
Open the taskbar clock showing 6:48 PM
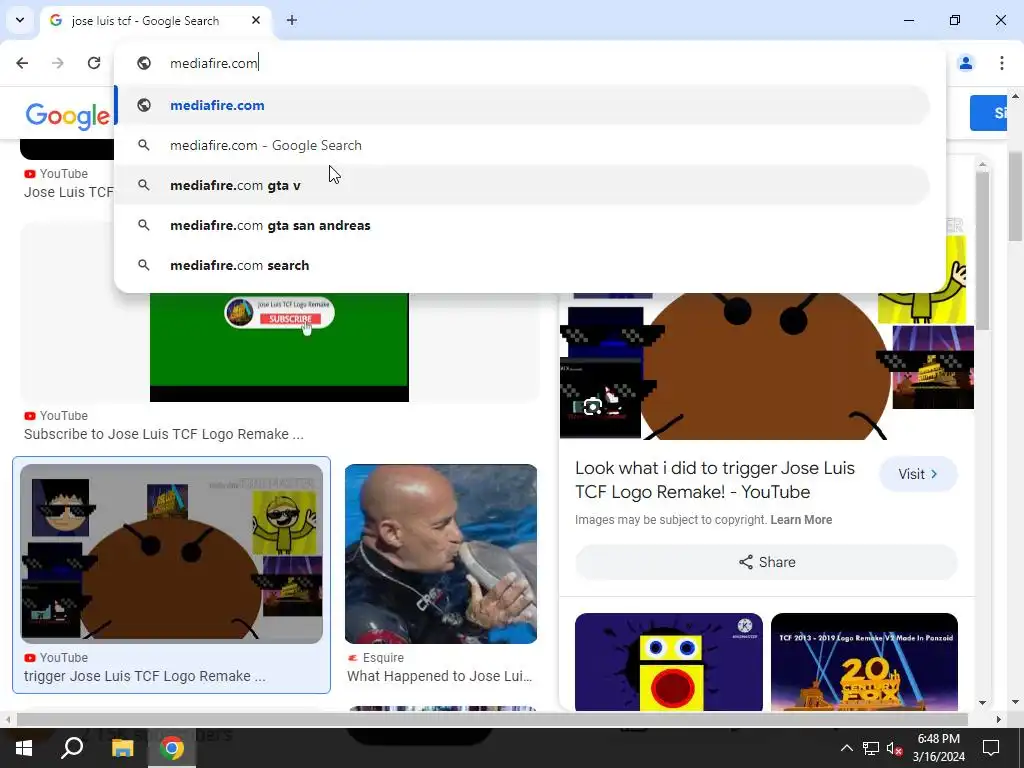tap(938, 748)
